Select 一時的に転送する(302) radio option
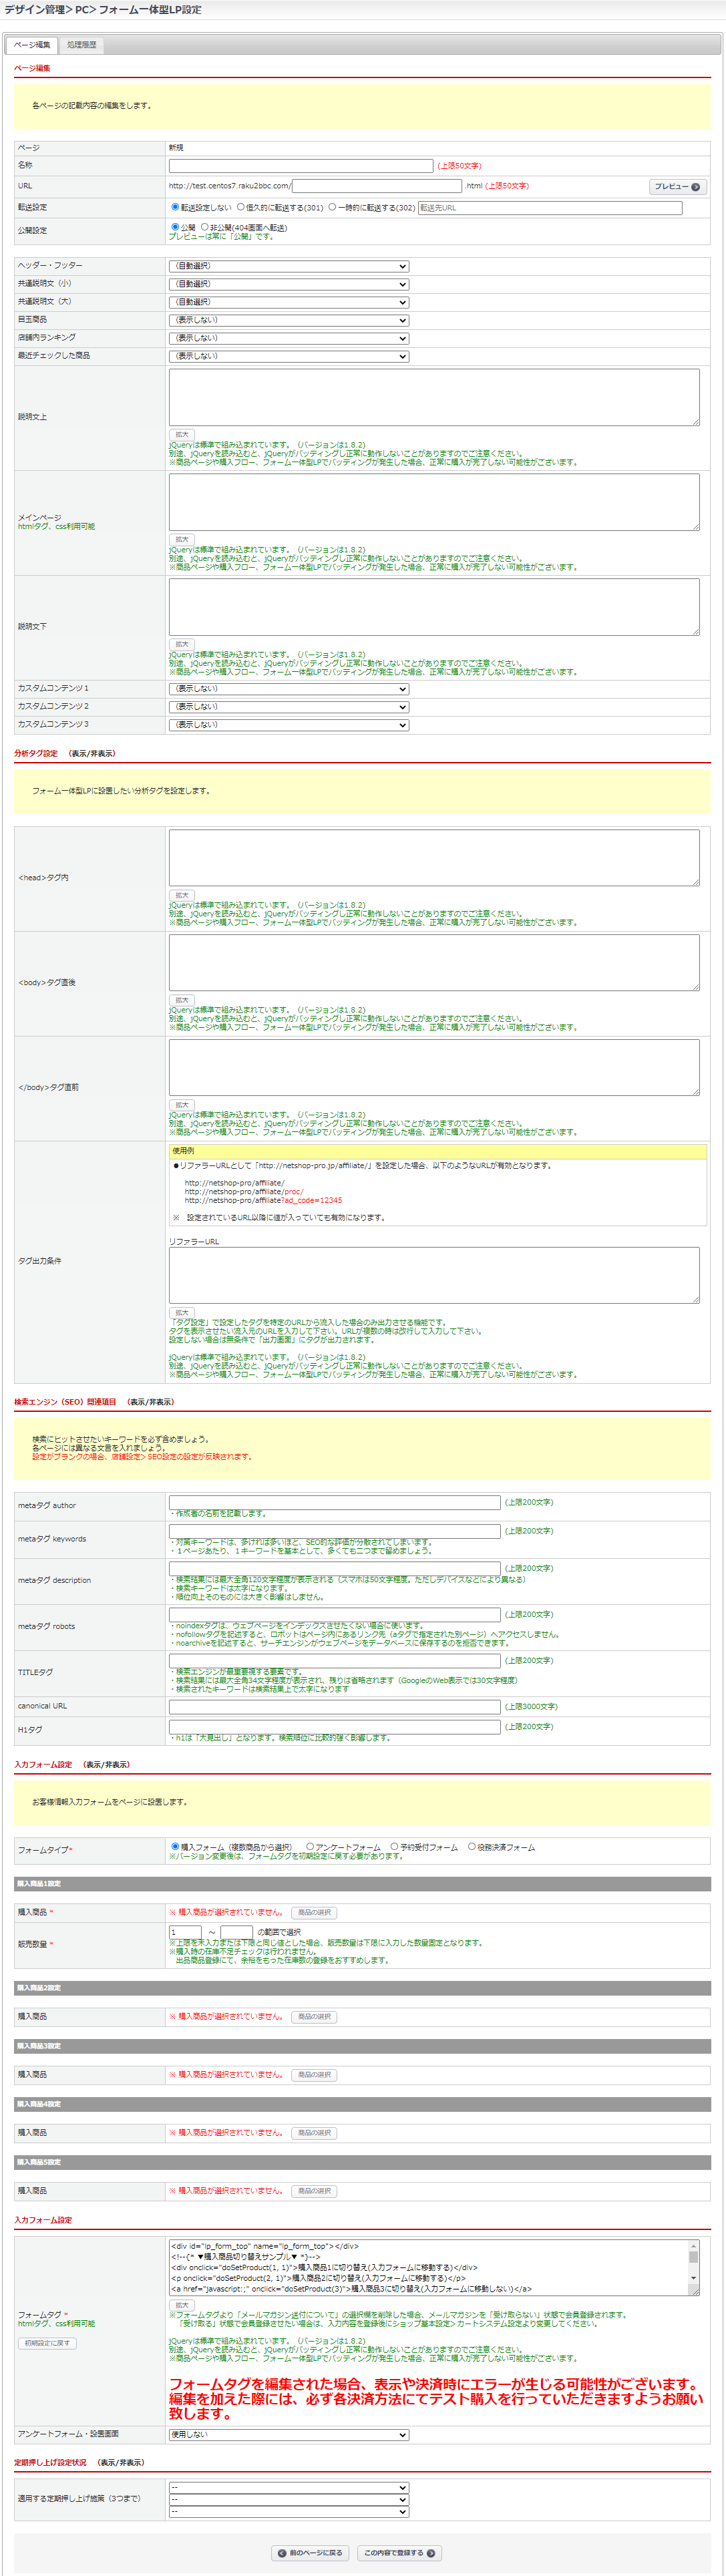Image resolution: width=726 pixels, height=2576 pixels. tap(332, 207)
